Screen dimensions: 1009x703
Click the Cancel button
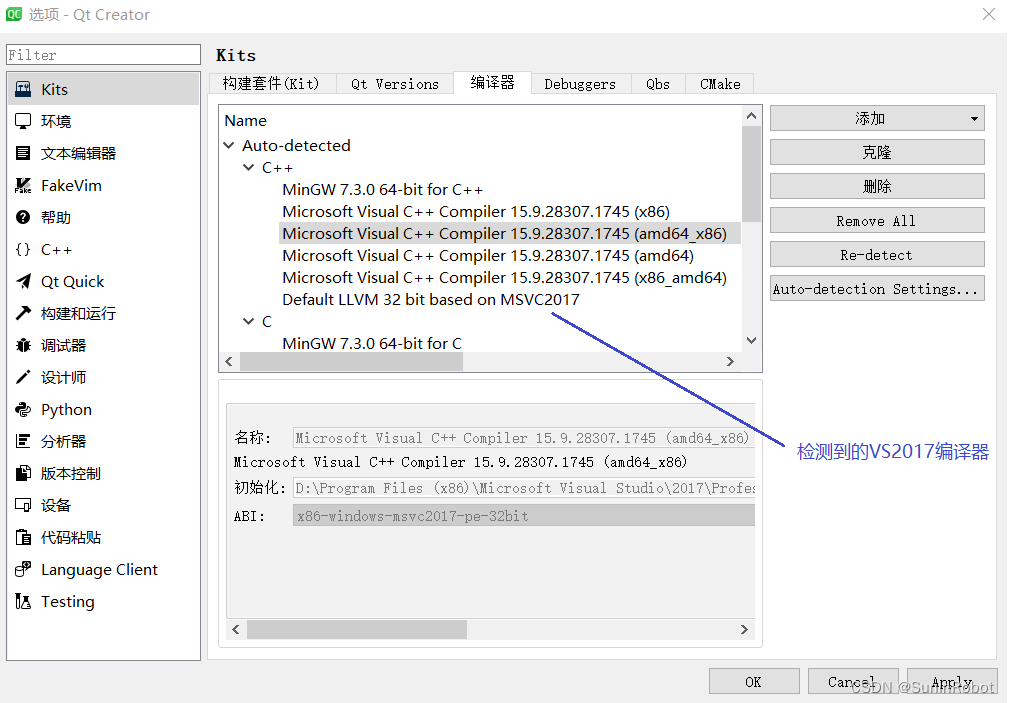point(853,682)
